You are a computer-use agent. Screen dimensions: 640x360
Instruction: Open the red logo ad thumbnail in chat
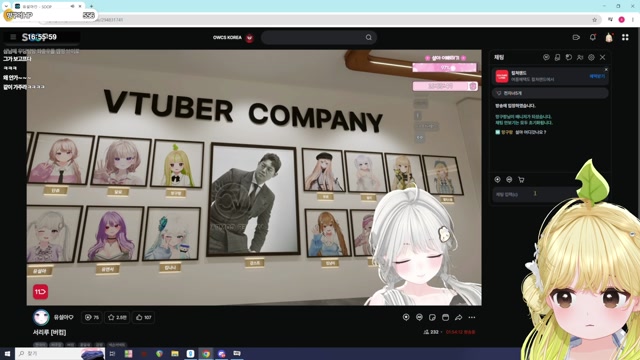[x=502, y=76]
